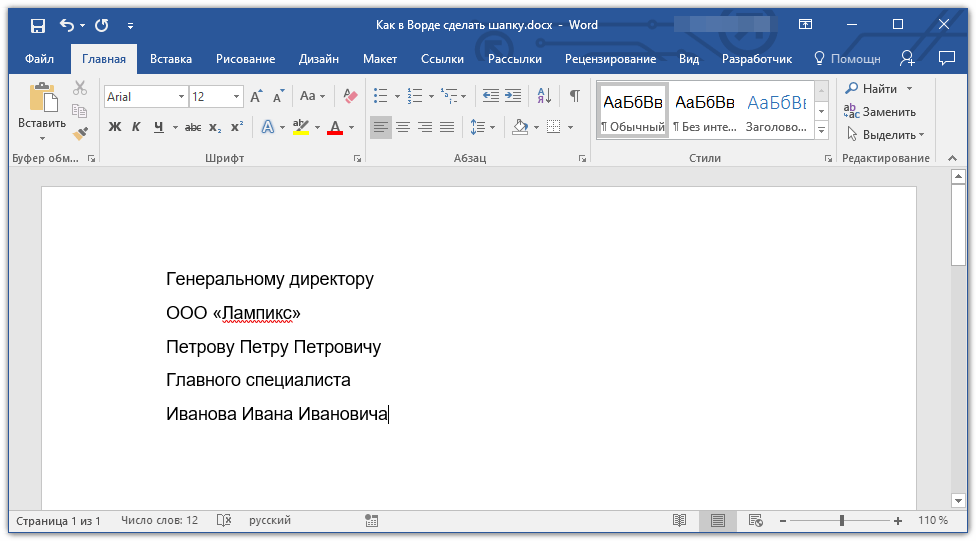
Task: Collapse the ribbon with the chevron
Action: point(952,158)
